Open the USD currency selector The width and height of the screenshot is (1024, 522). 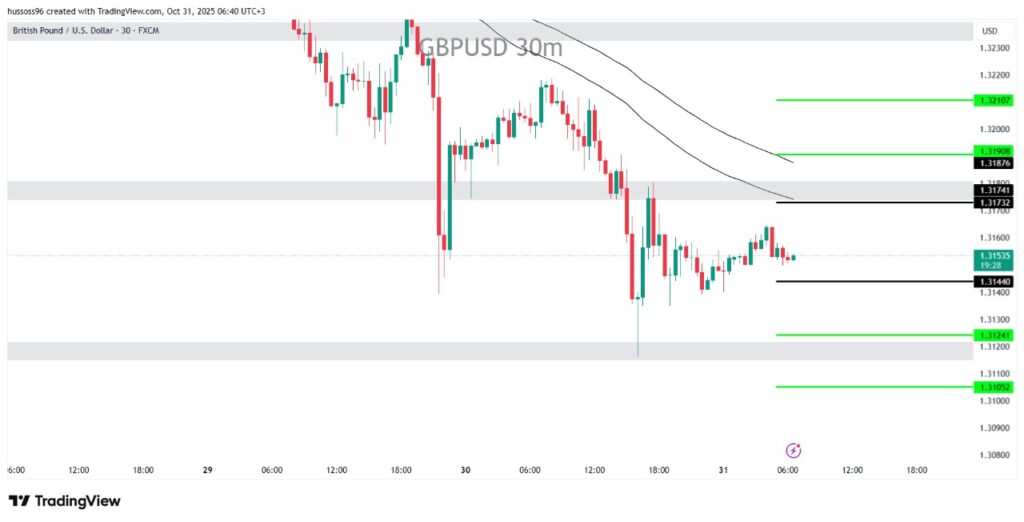[989, 31]
